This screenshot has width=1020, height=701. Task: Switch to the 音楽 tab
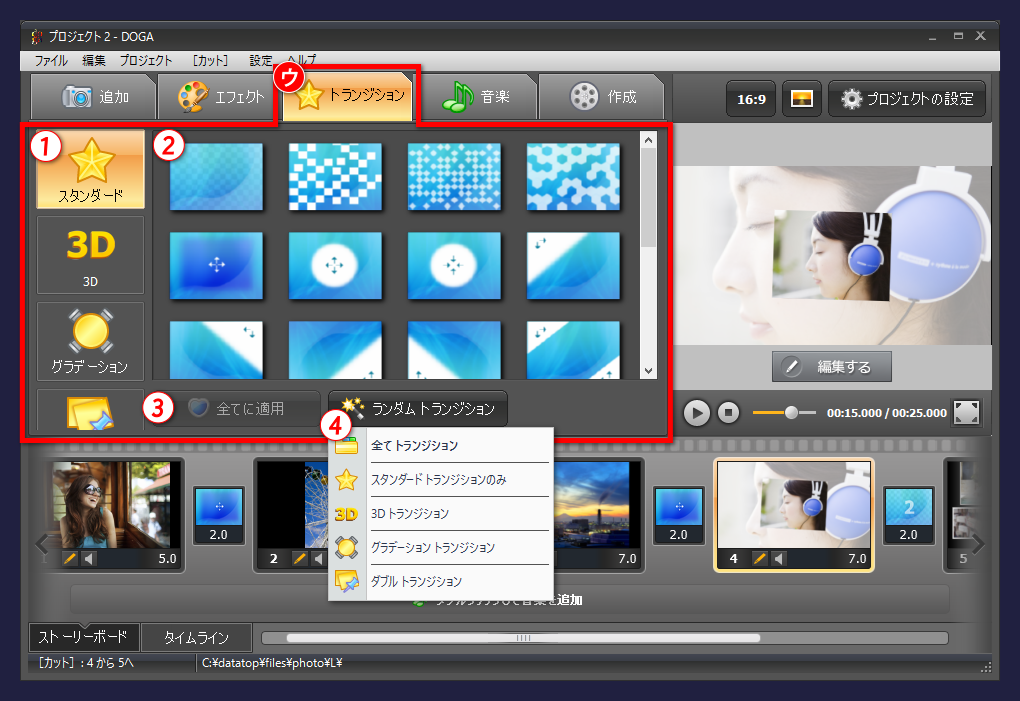(x=477, y=97)
